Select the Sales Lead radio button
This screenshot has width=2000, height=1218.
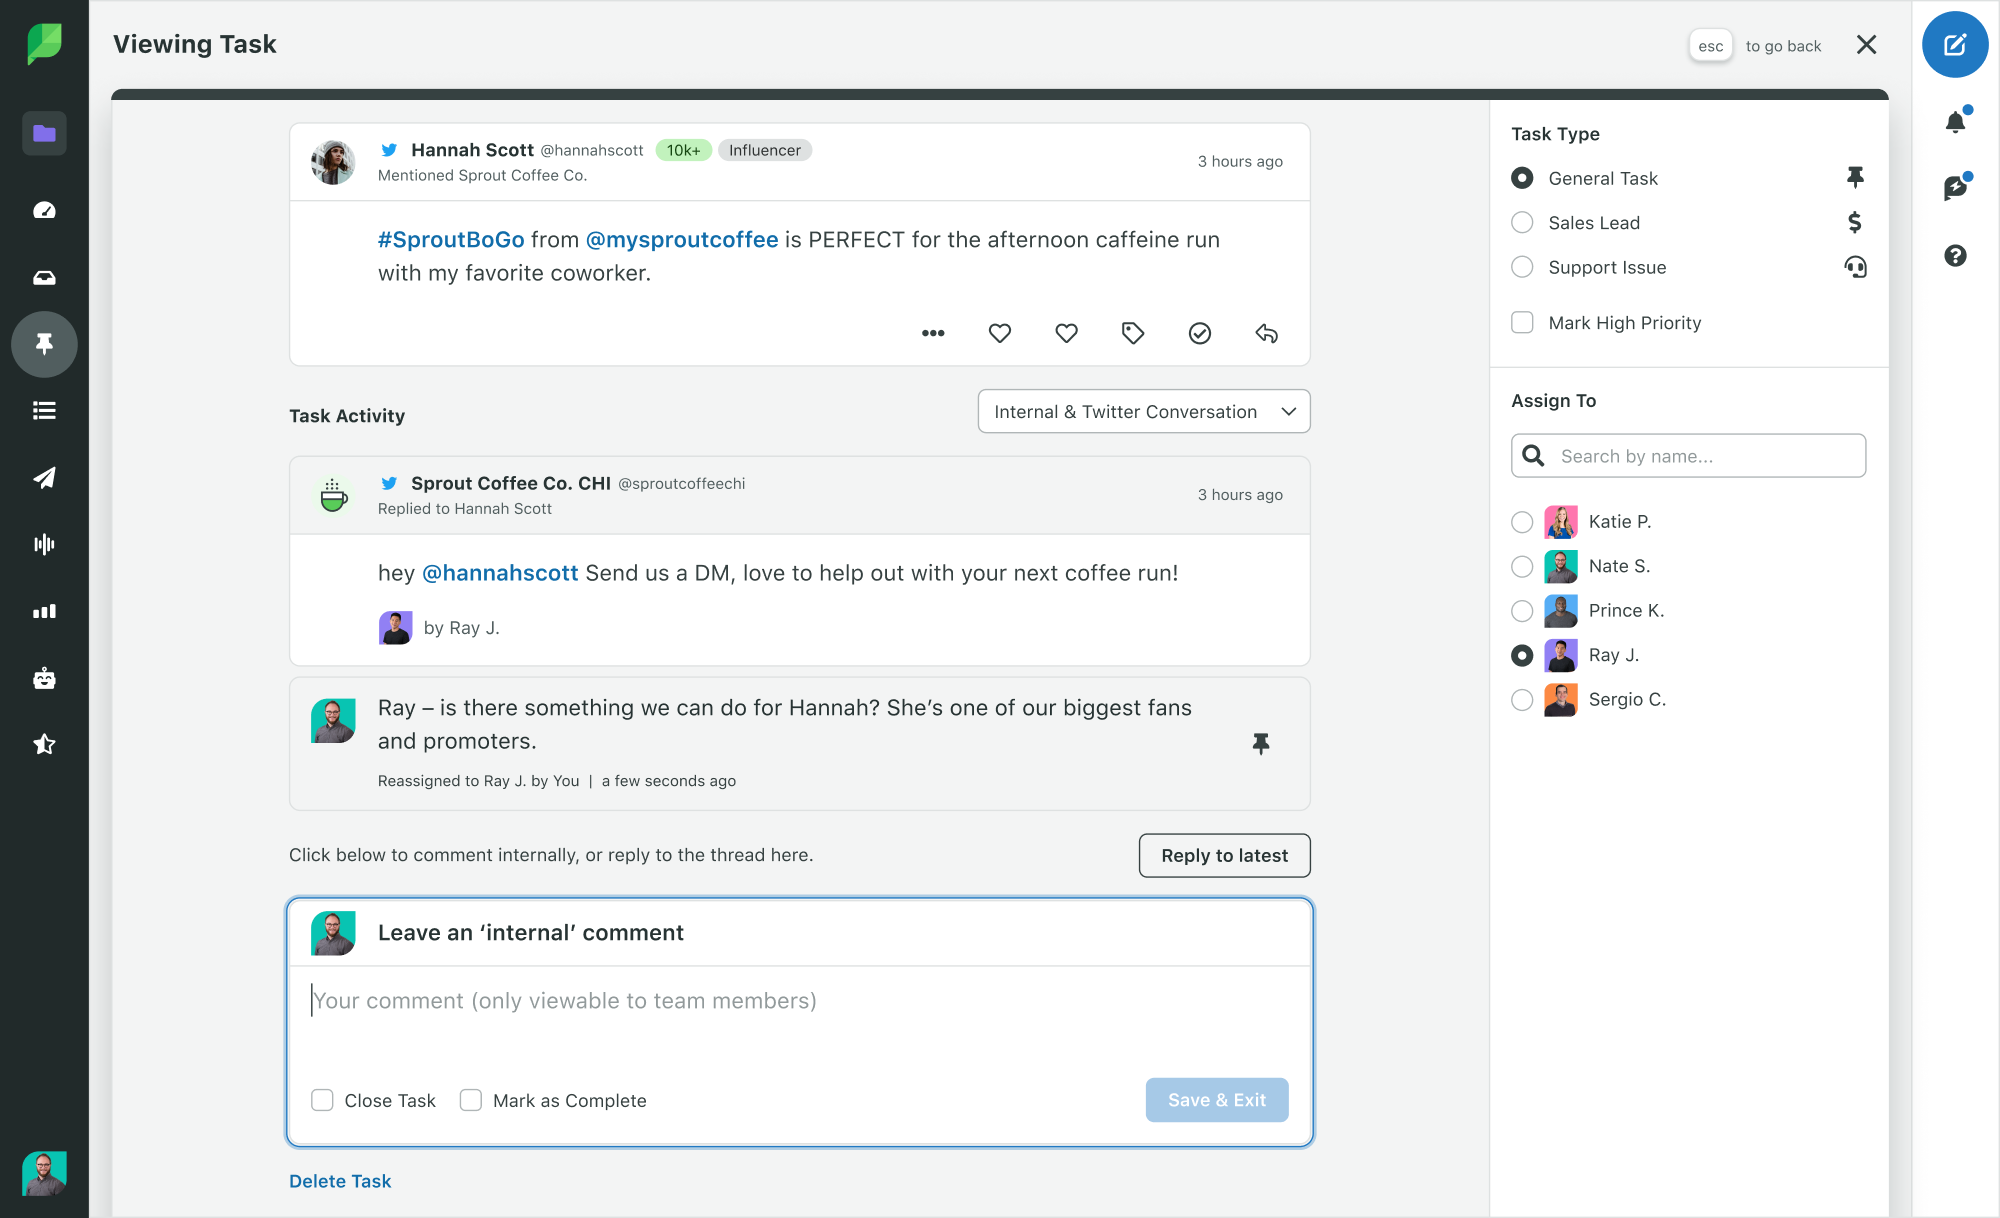tap(1521, 221)
